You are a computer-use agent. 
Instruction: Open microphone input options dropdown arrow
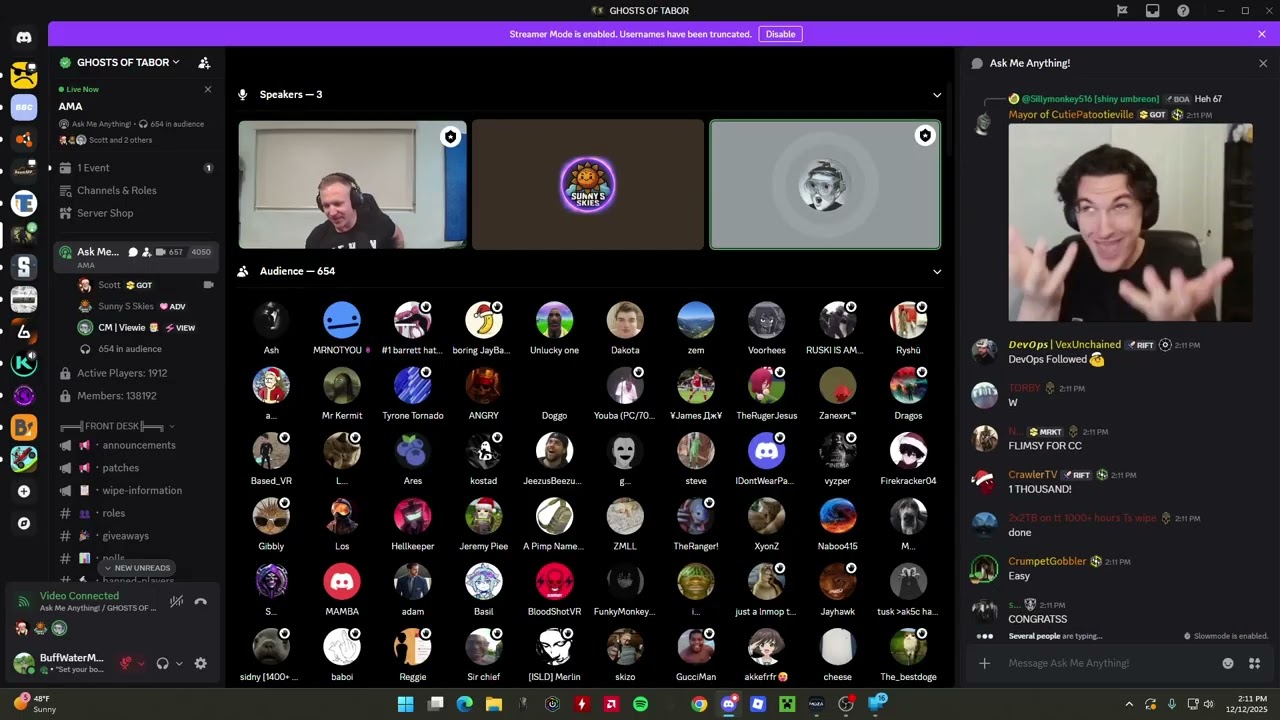[141, 663]
